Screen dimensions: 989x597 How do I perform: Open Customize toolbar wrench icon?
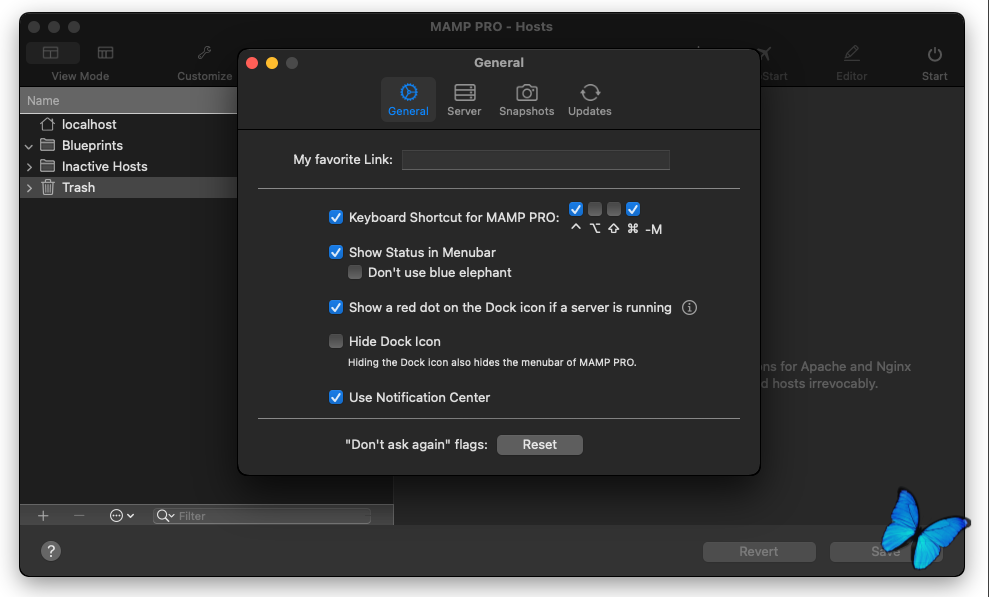coord(204,53)
